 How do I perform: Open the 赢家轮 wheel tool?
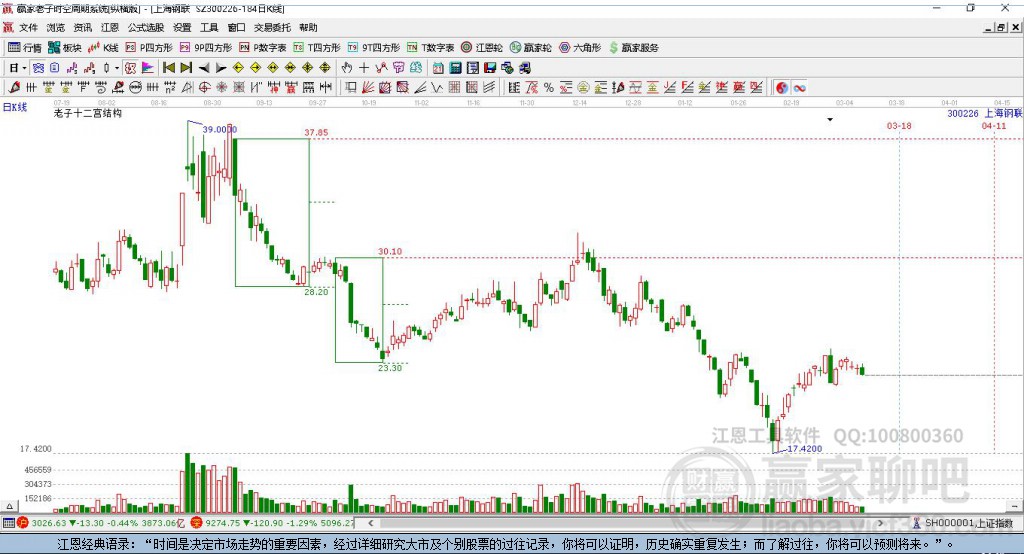[531, 48]
